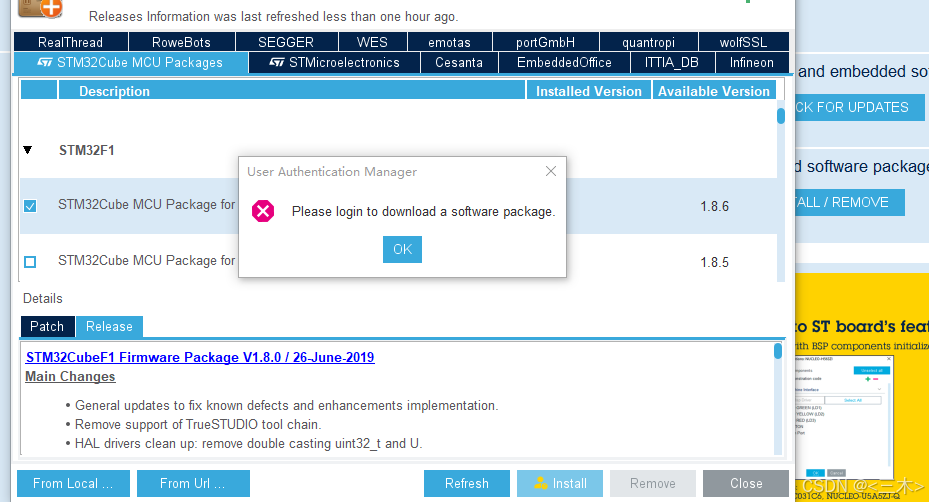The height and width of the screenshot is (502, 929).
Task: Click the package box icon at top left
Action: [40, 8]
